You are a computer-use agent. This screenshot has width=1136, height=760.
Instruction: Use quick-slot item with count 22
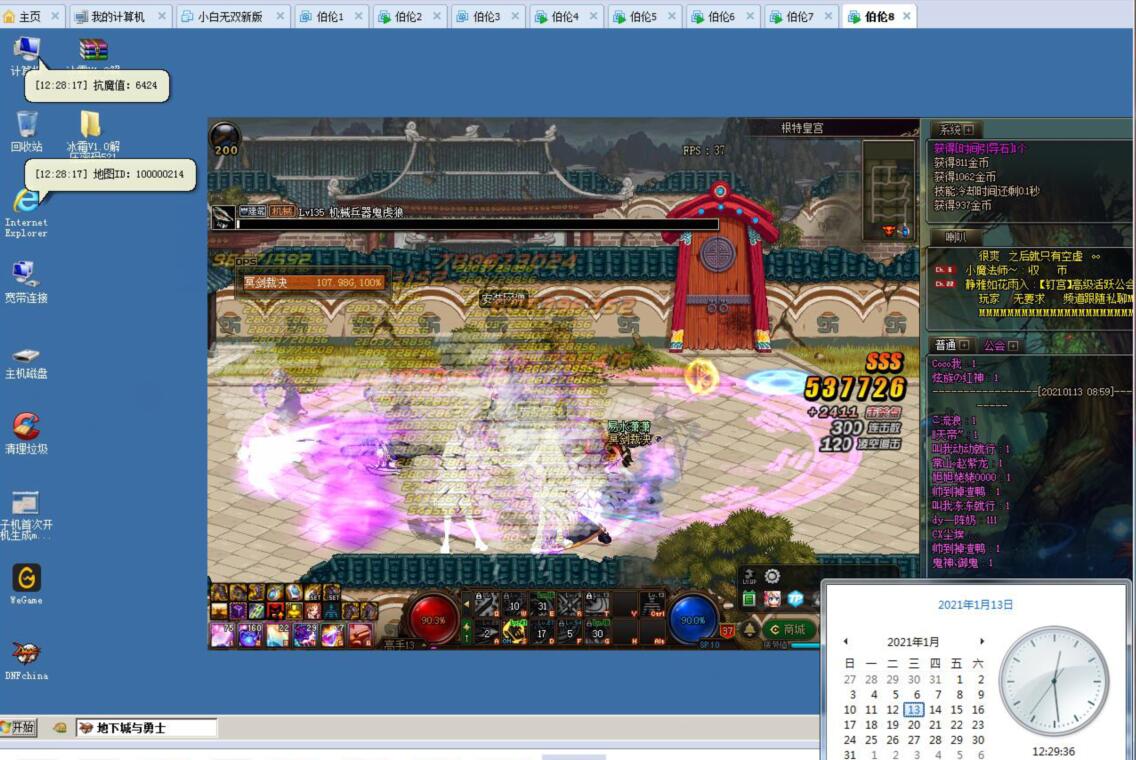(277, 635)
